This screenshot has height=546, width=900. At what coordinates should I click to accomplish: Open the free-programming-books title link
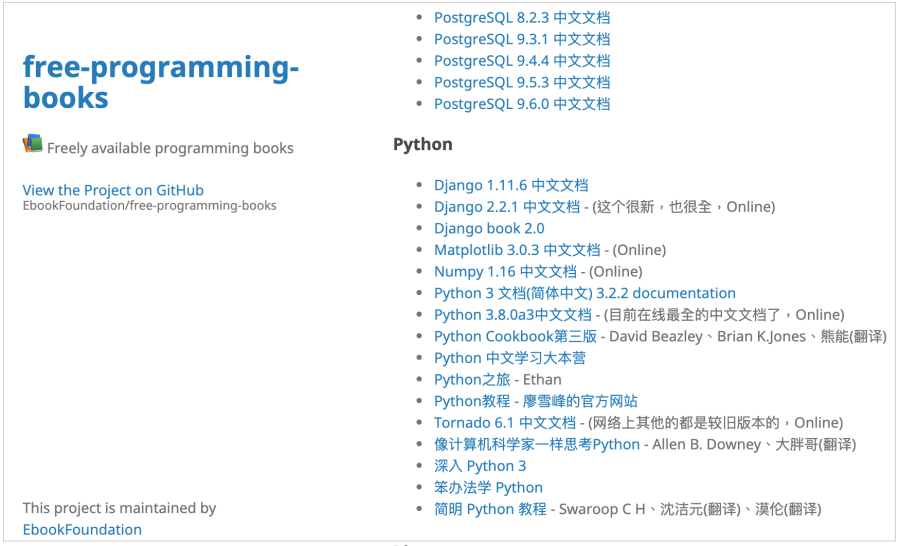pos(160,82)
